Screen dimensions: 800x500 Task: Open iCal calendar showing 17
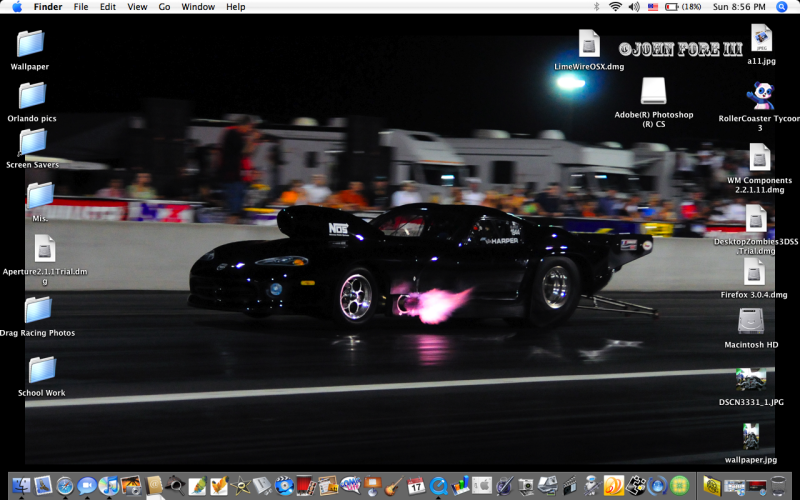click(x=416, y=486)
